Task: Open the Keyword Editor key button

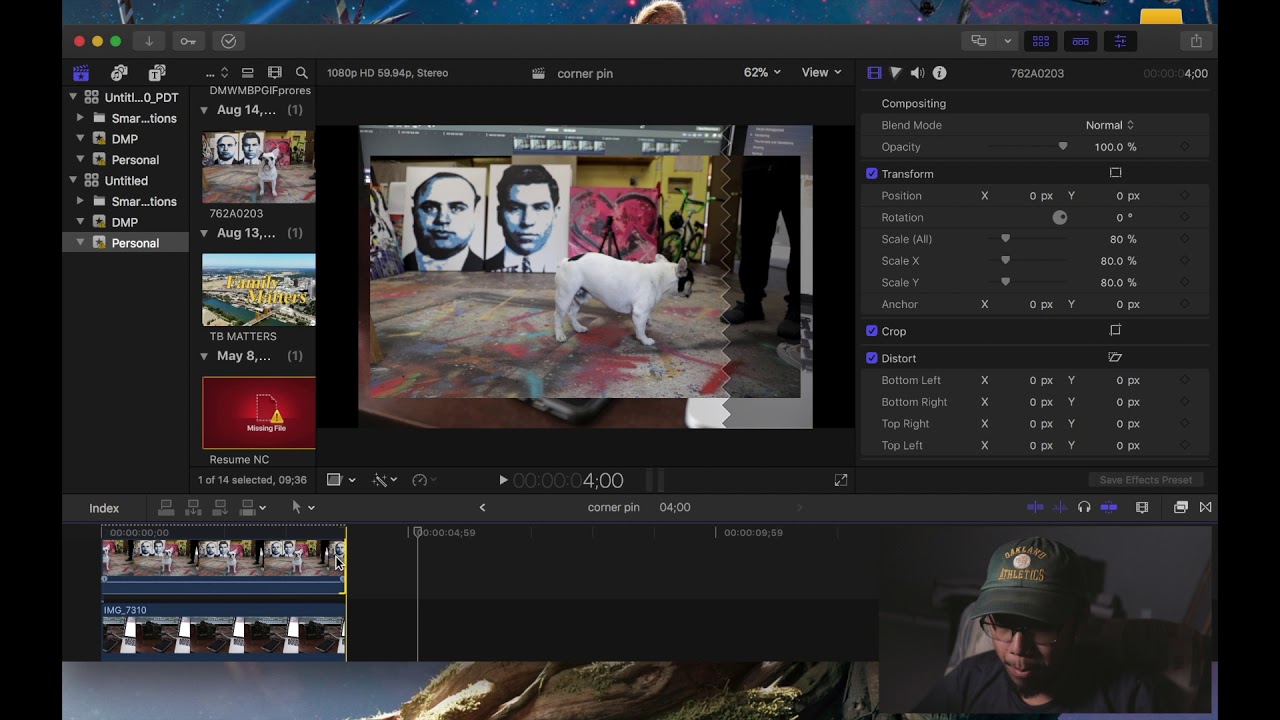Action: tap(188, 41)
